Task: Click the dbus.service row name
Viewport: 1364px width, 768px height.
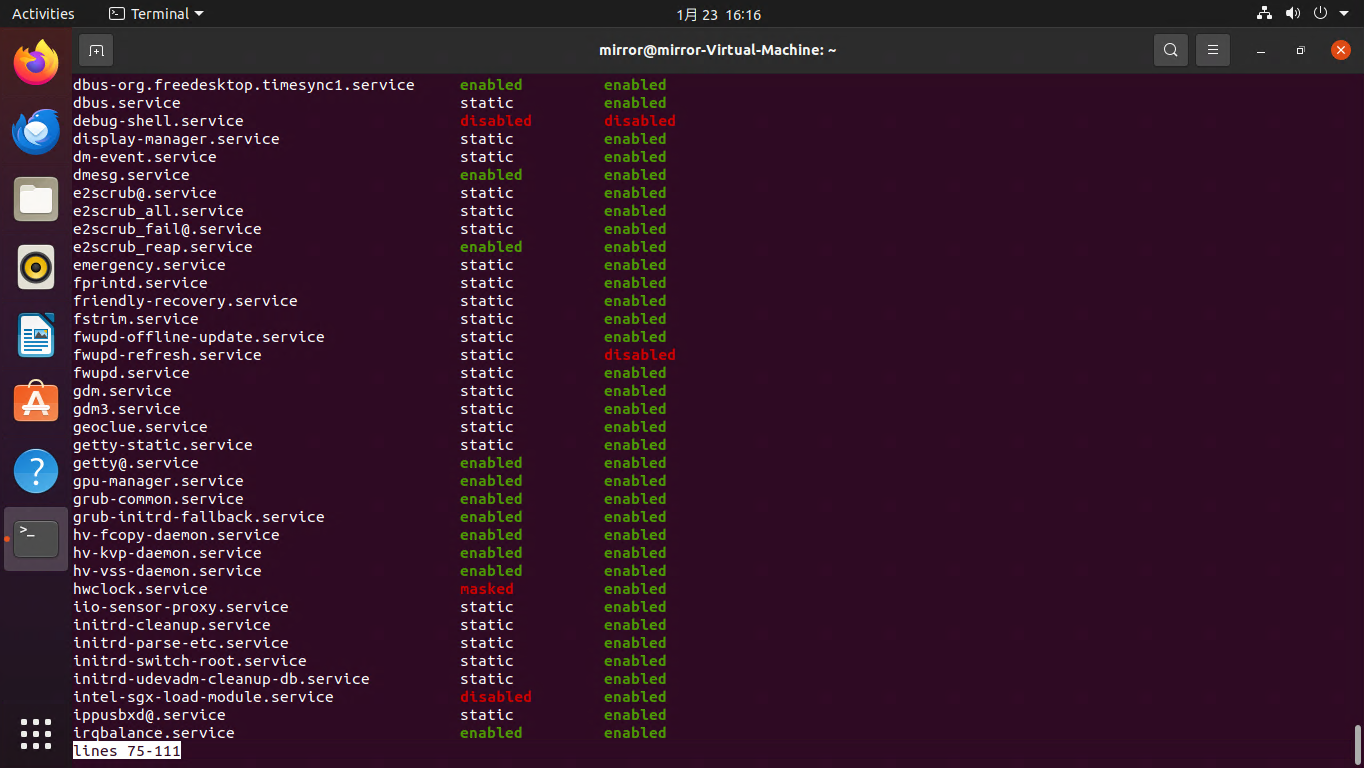Action: (127, 103)
